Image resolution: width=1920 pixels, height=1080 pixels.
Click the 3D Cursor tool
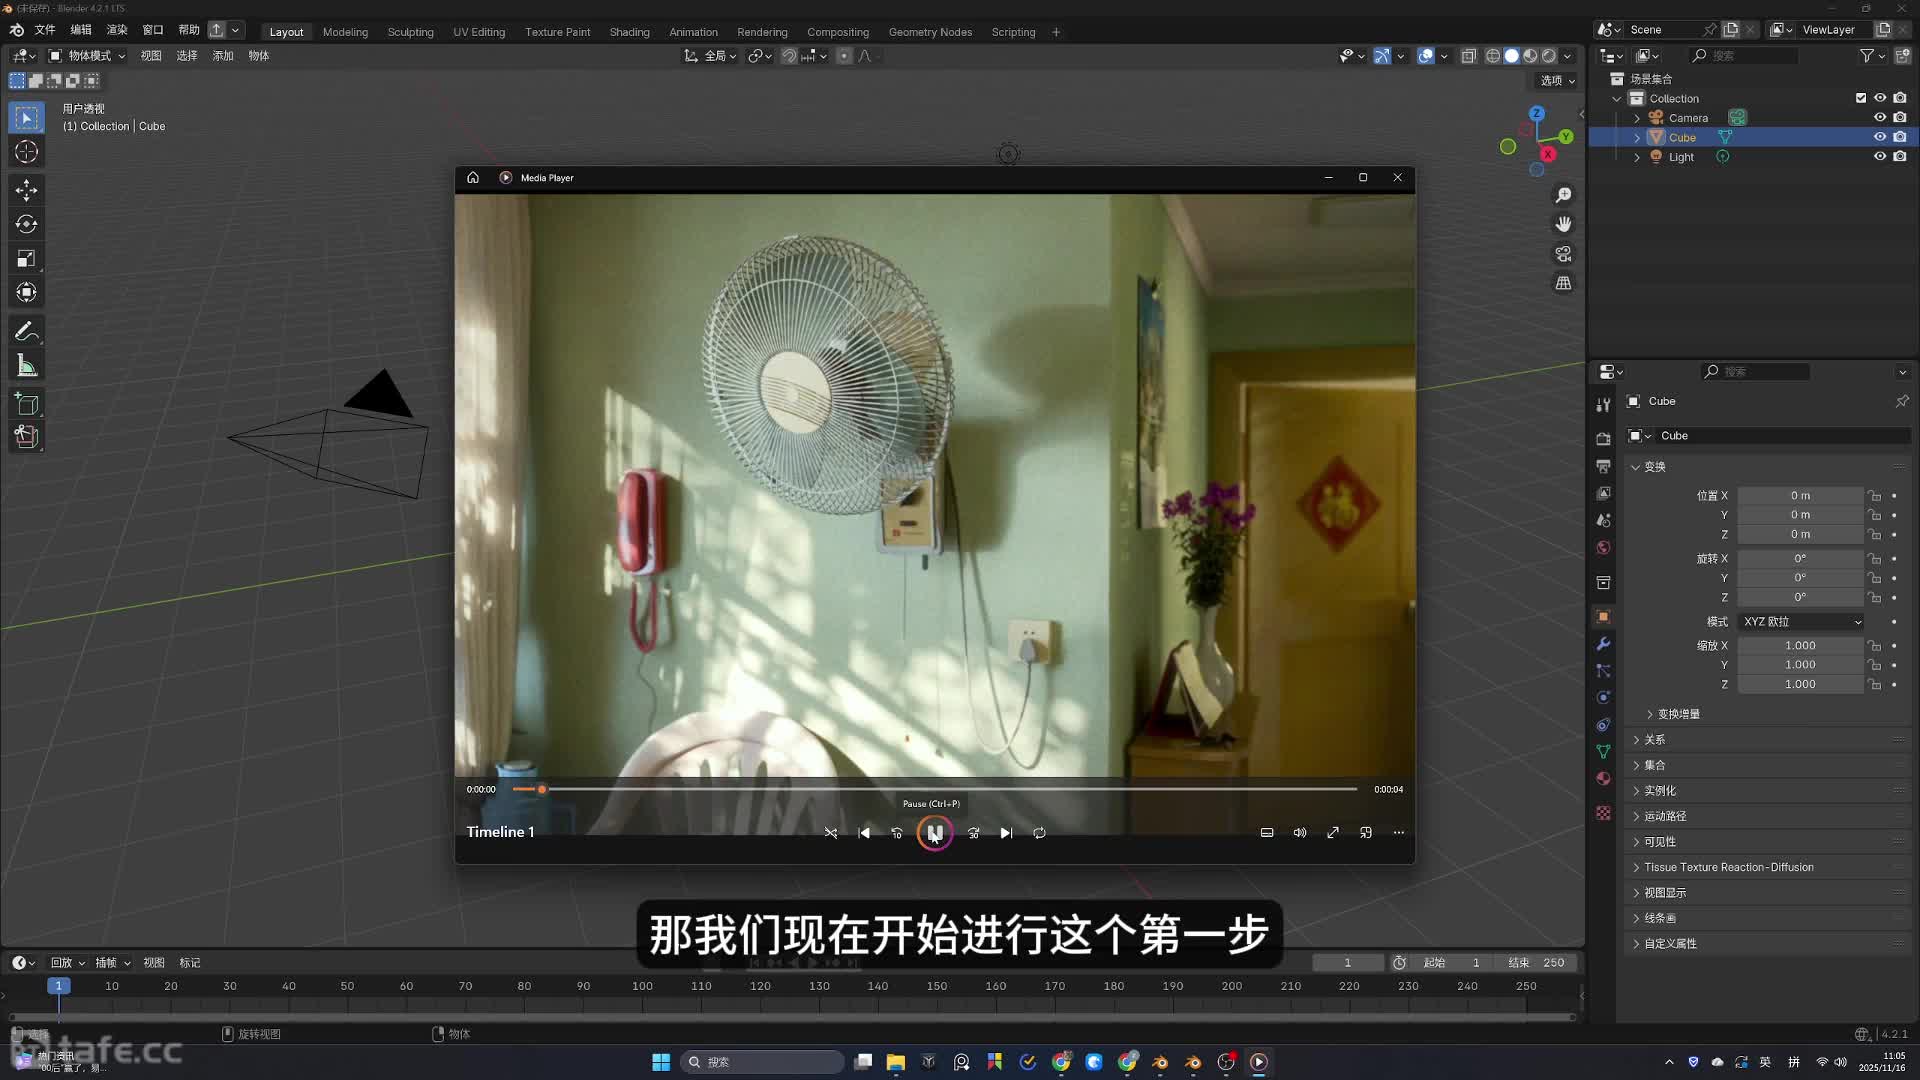point(27,152)
